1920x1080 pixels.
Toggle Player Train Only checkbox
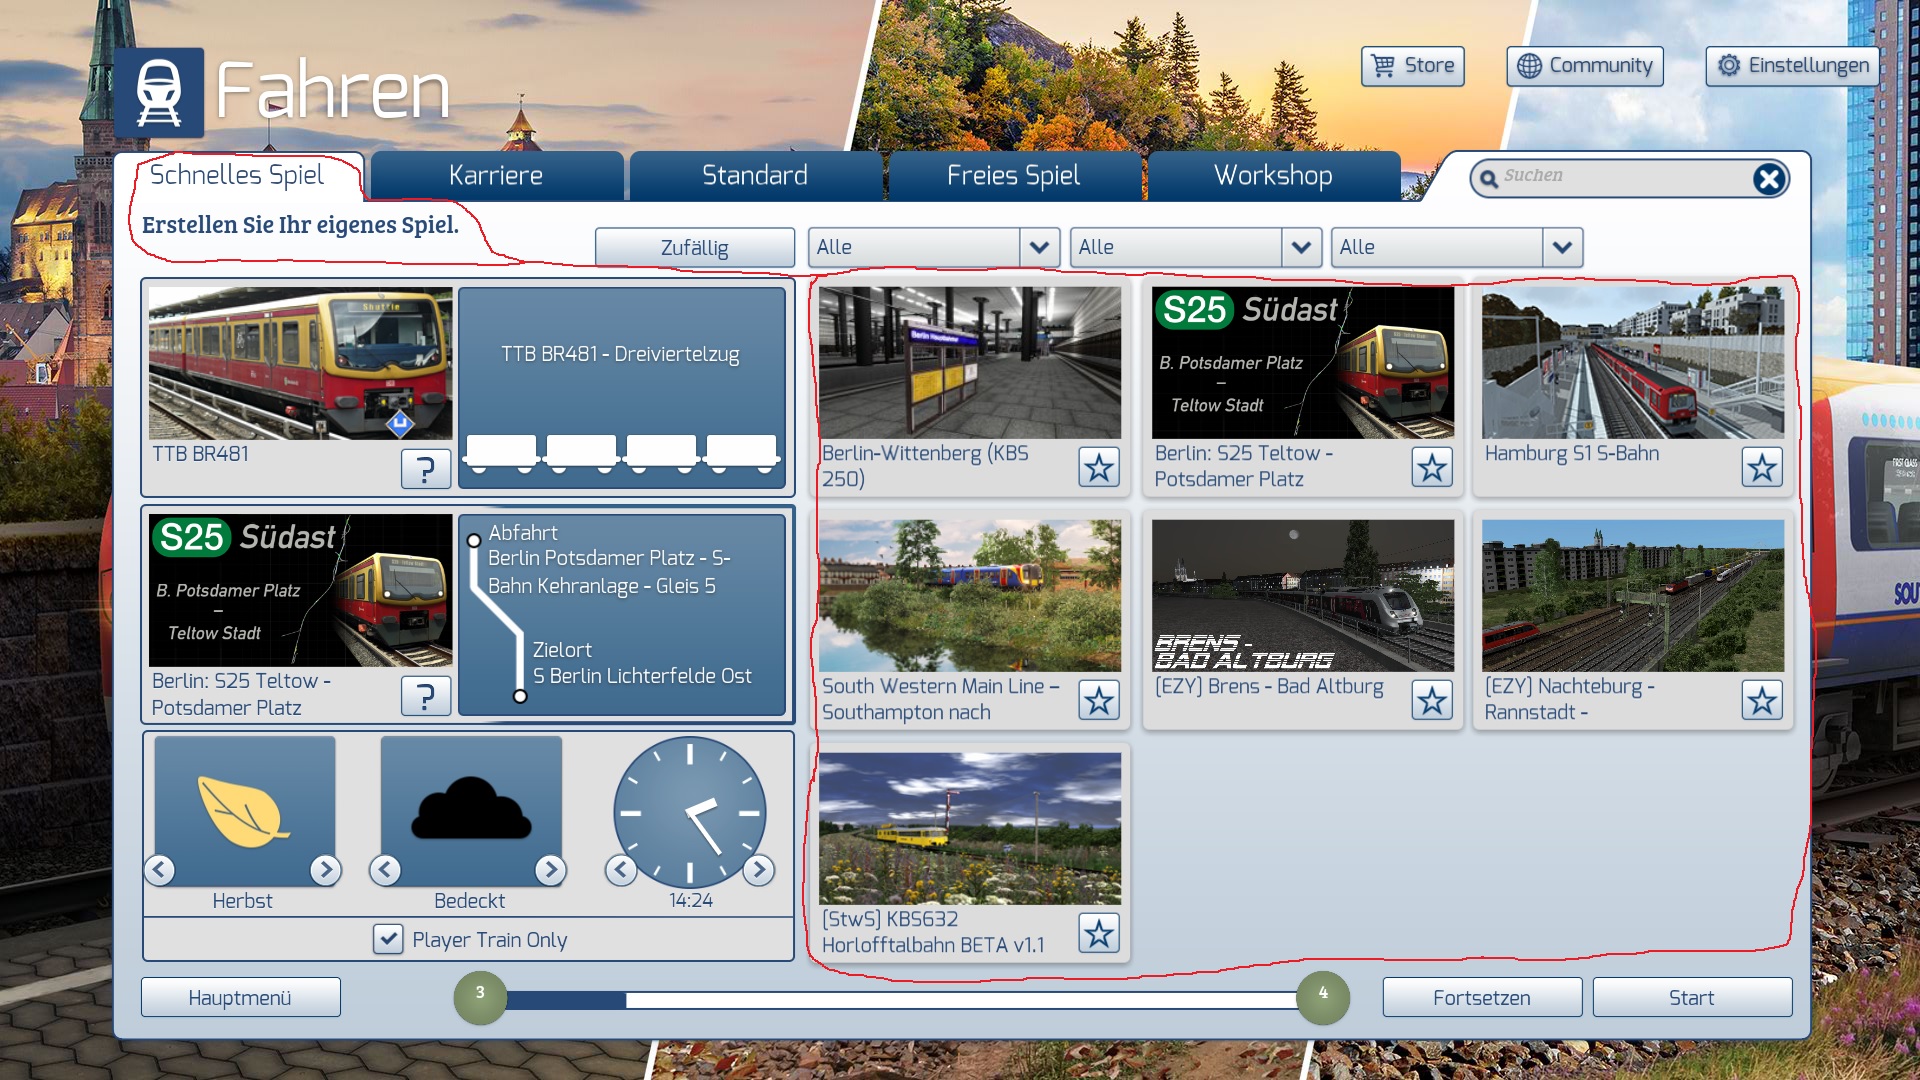click(x=388, y=939)
